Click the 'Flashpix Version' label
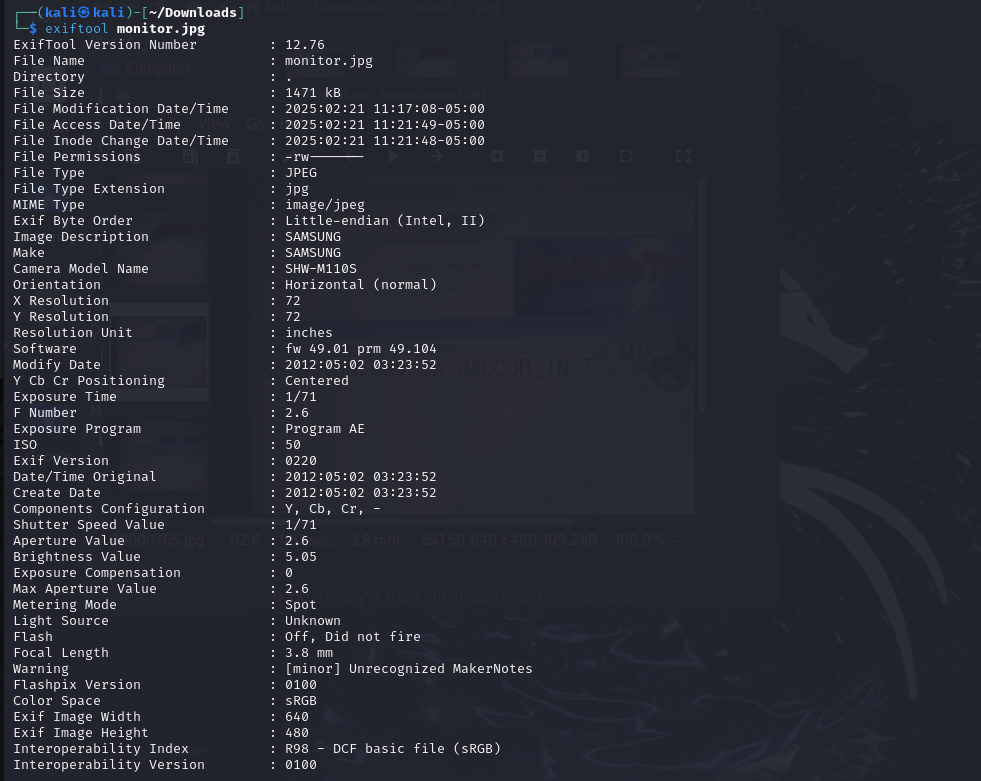The height and width of the screenshot is (781, 981). pos(77,685)
